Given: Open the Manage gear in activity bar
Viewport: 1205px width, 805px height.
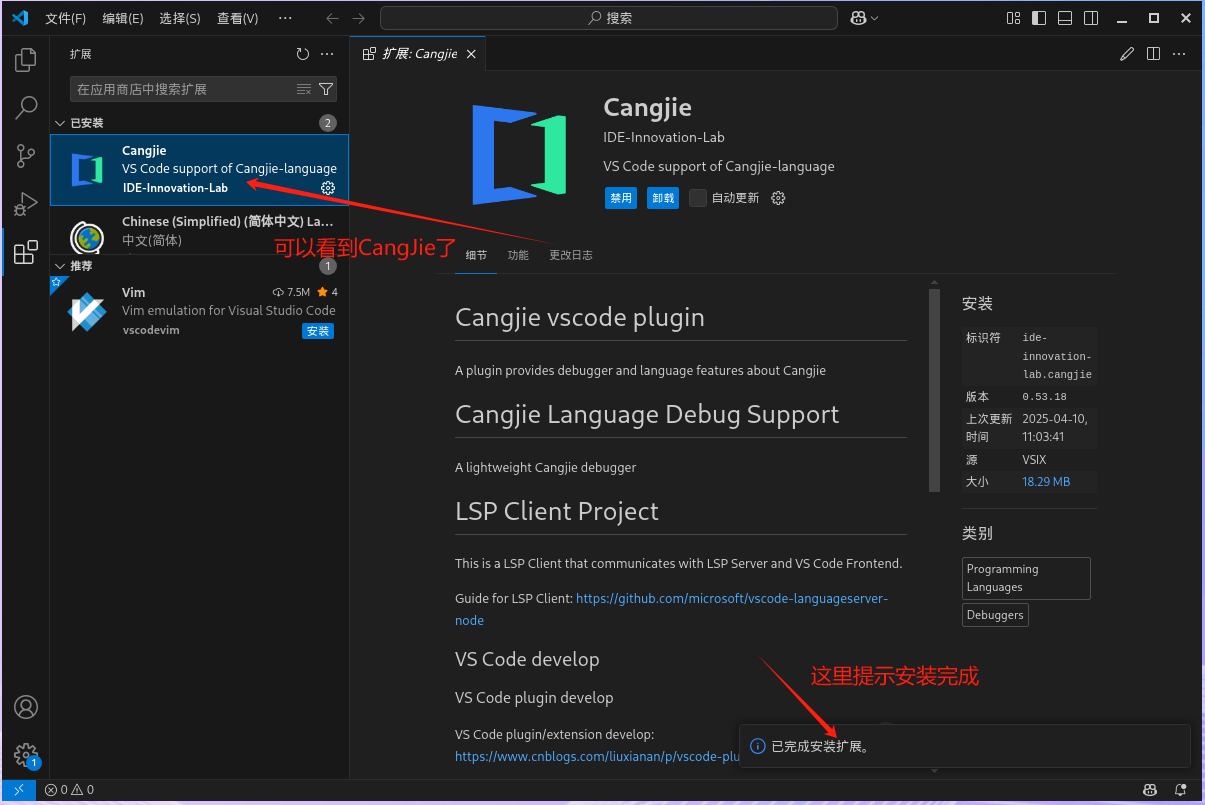Looking at the screenshot, I should pyautogui.click(x=26, y=755).
